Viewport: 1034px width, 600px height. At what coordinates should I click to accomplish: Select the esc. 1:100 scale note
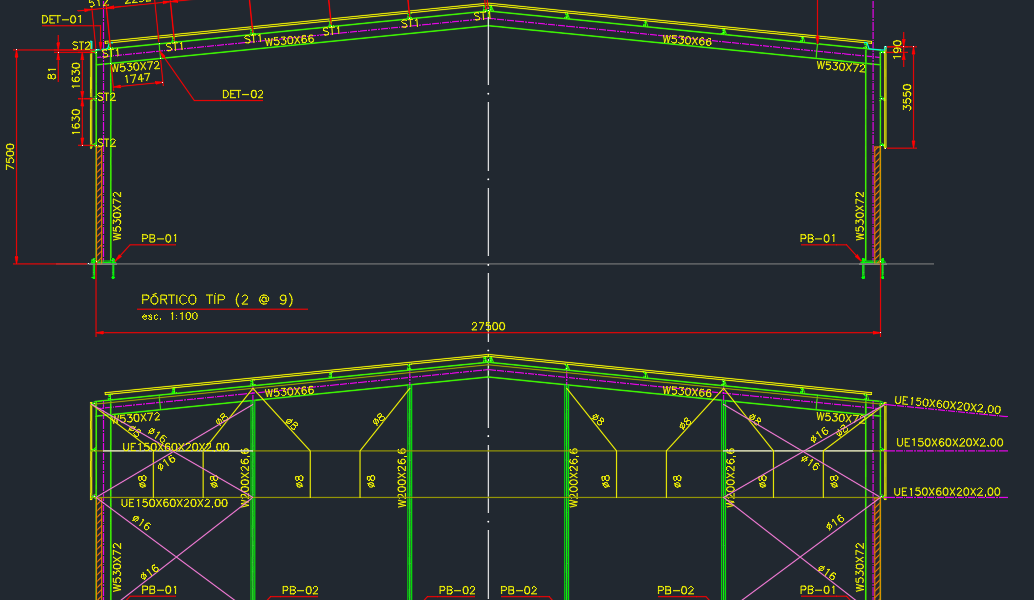click(170, 316)
